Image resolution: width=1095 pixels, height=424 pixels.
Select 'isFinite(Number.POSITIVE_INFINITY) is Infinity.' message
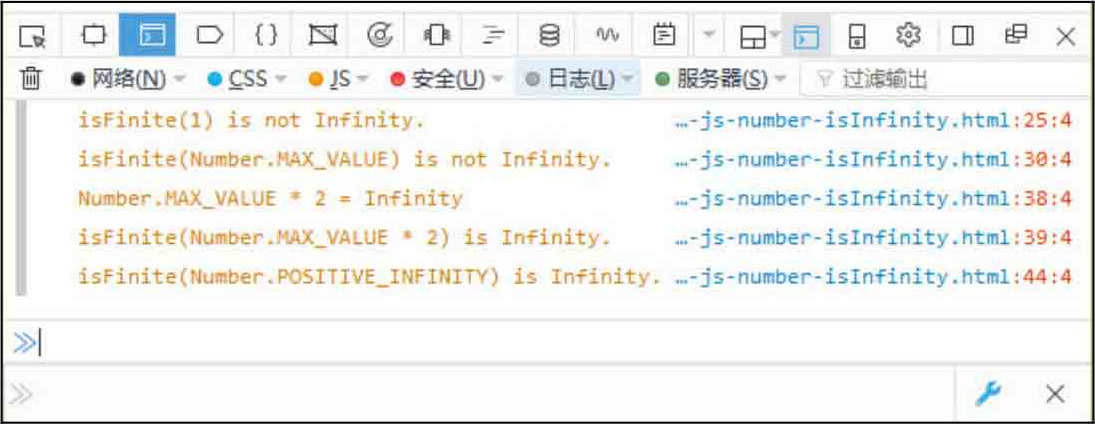(369, 277)
